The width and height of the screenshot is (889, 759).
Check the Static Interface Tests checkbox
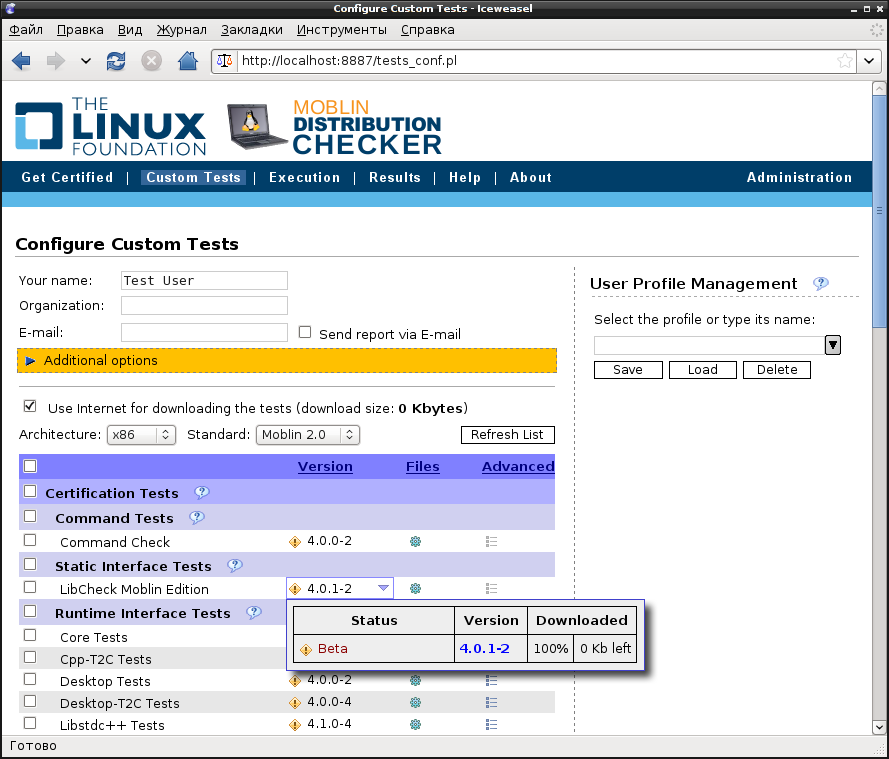tap(30, 564)
